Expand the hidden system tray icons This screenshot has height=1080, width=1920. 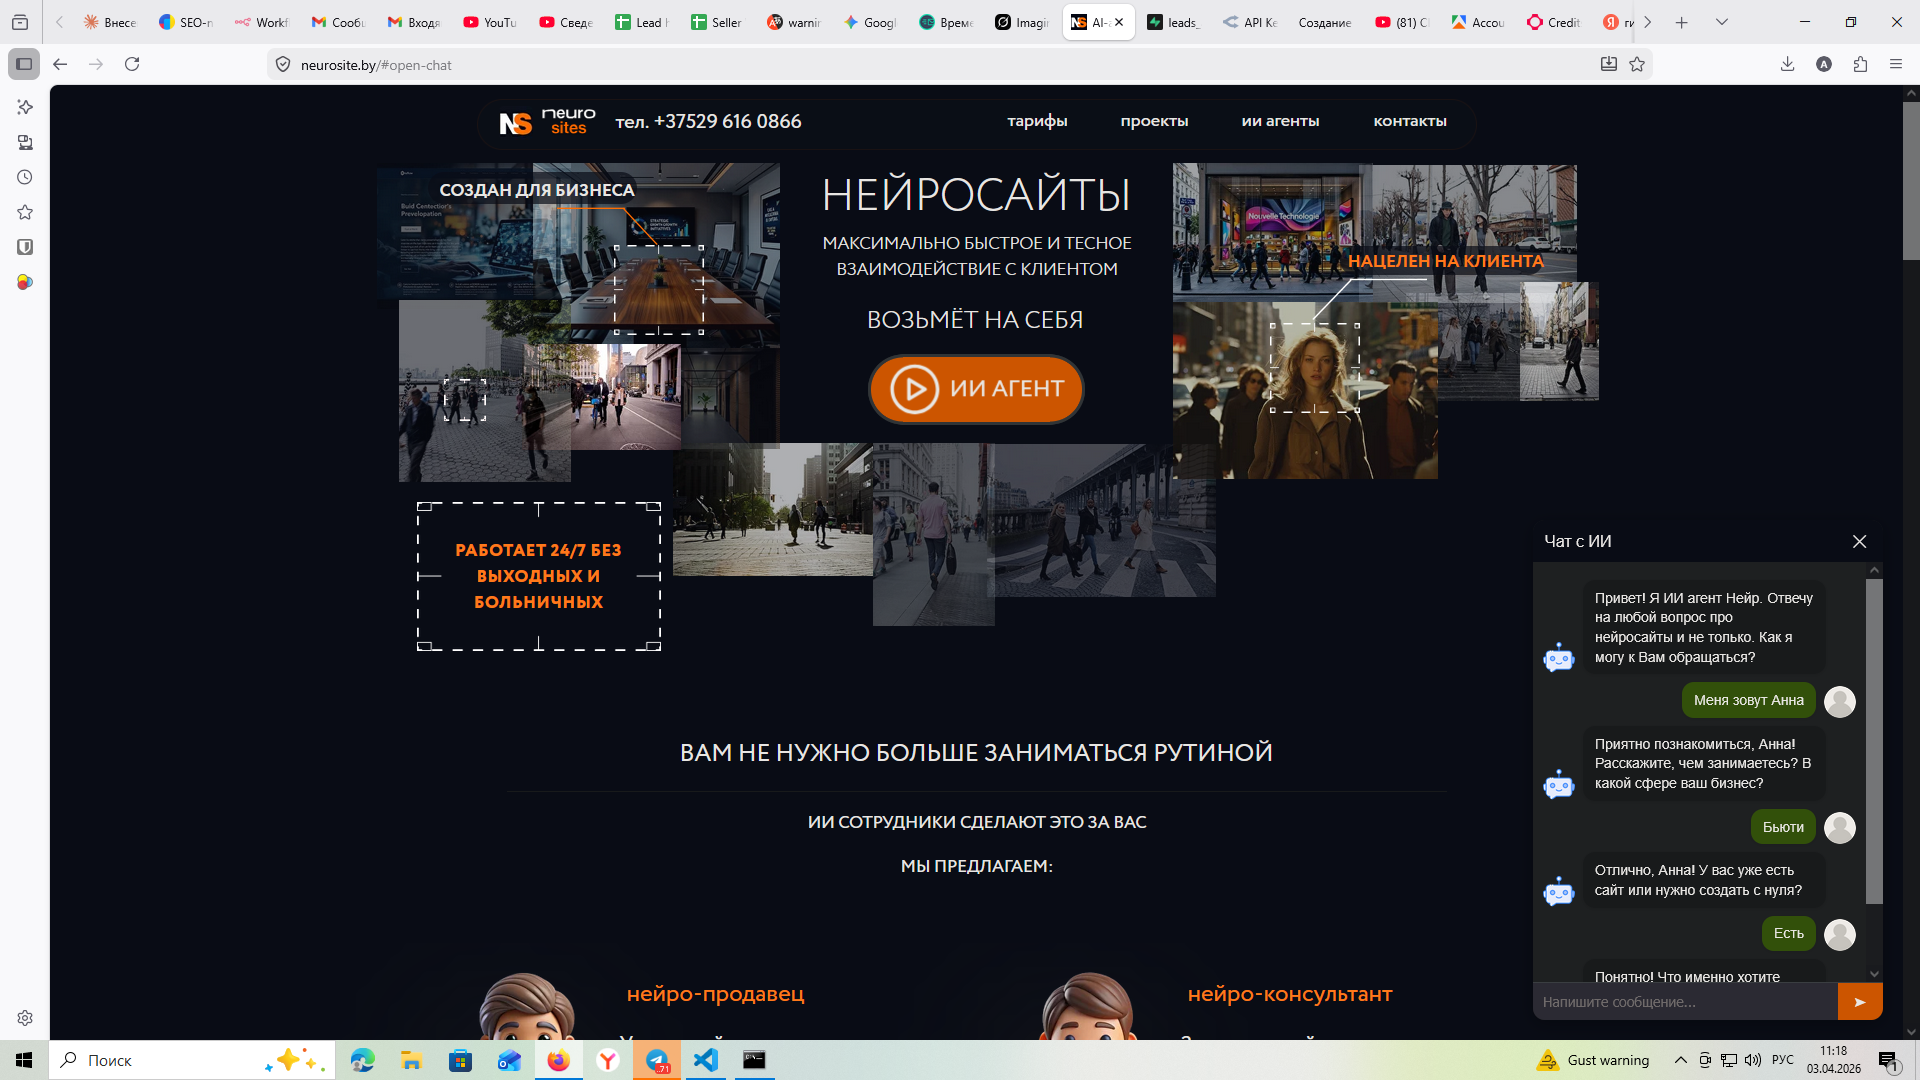(x=1680, y=1060)
